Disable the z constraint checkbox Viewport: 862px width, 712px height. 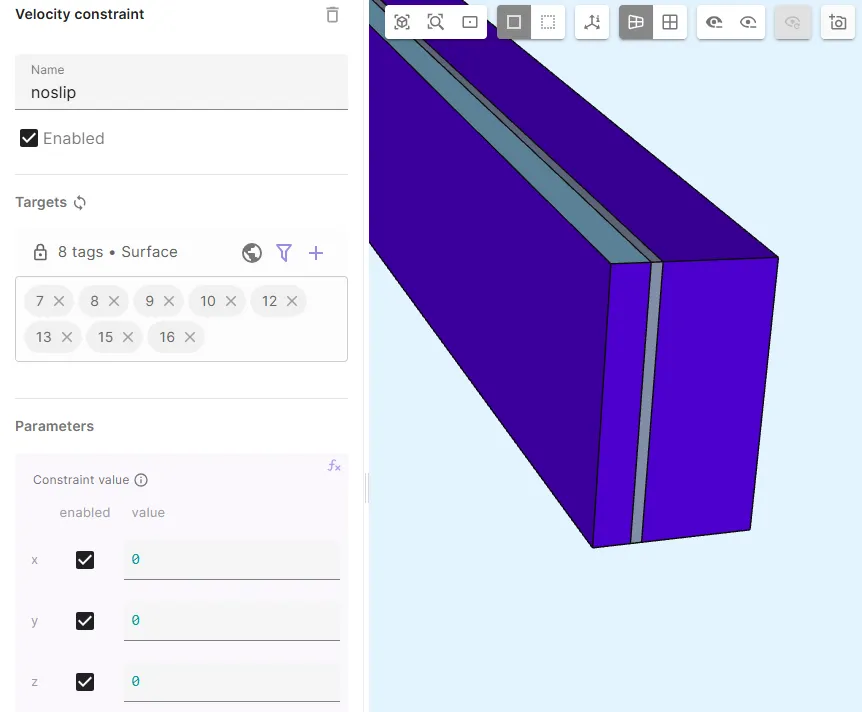pos(85,682)
